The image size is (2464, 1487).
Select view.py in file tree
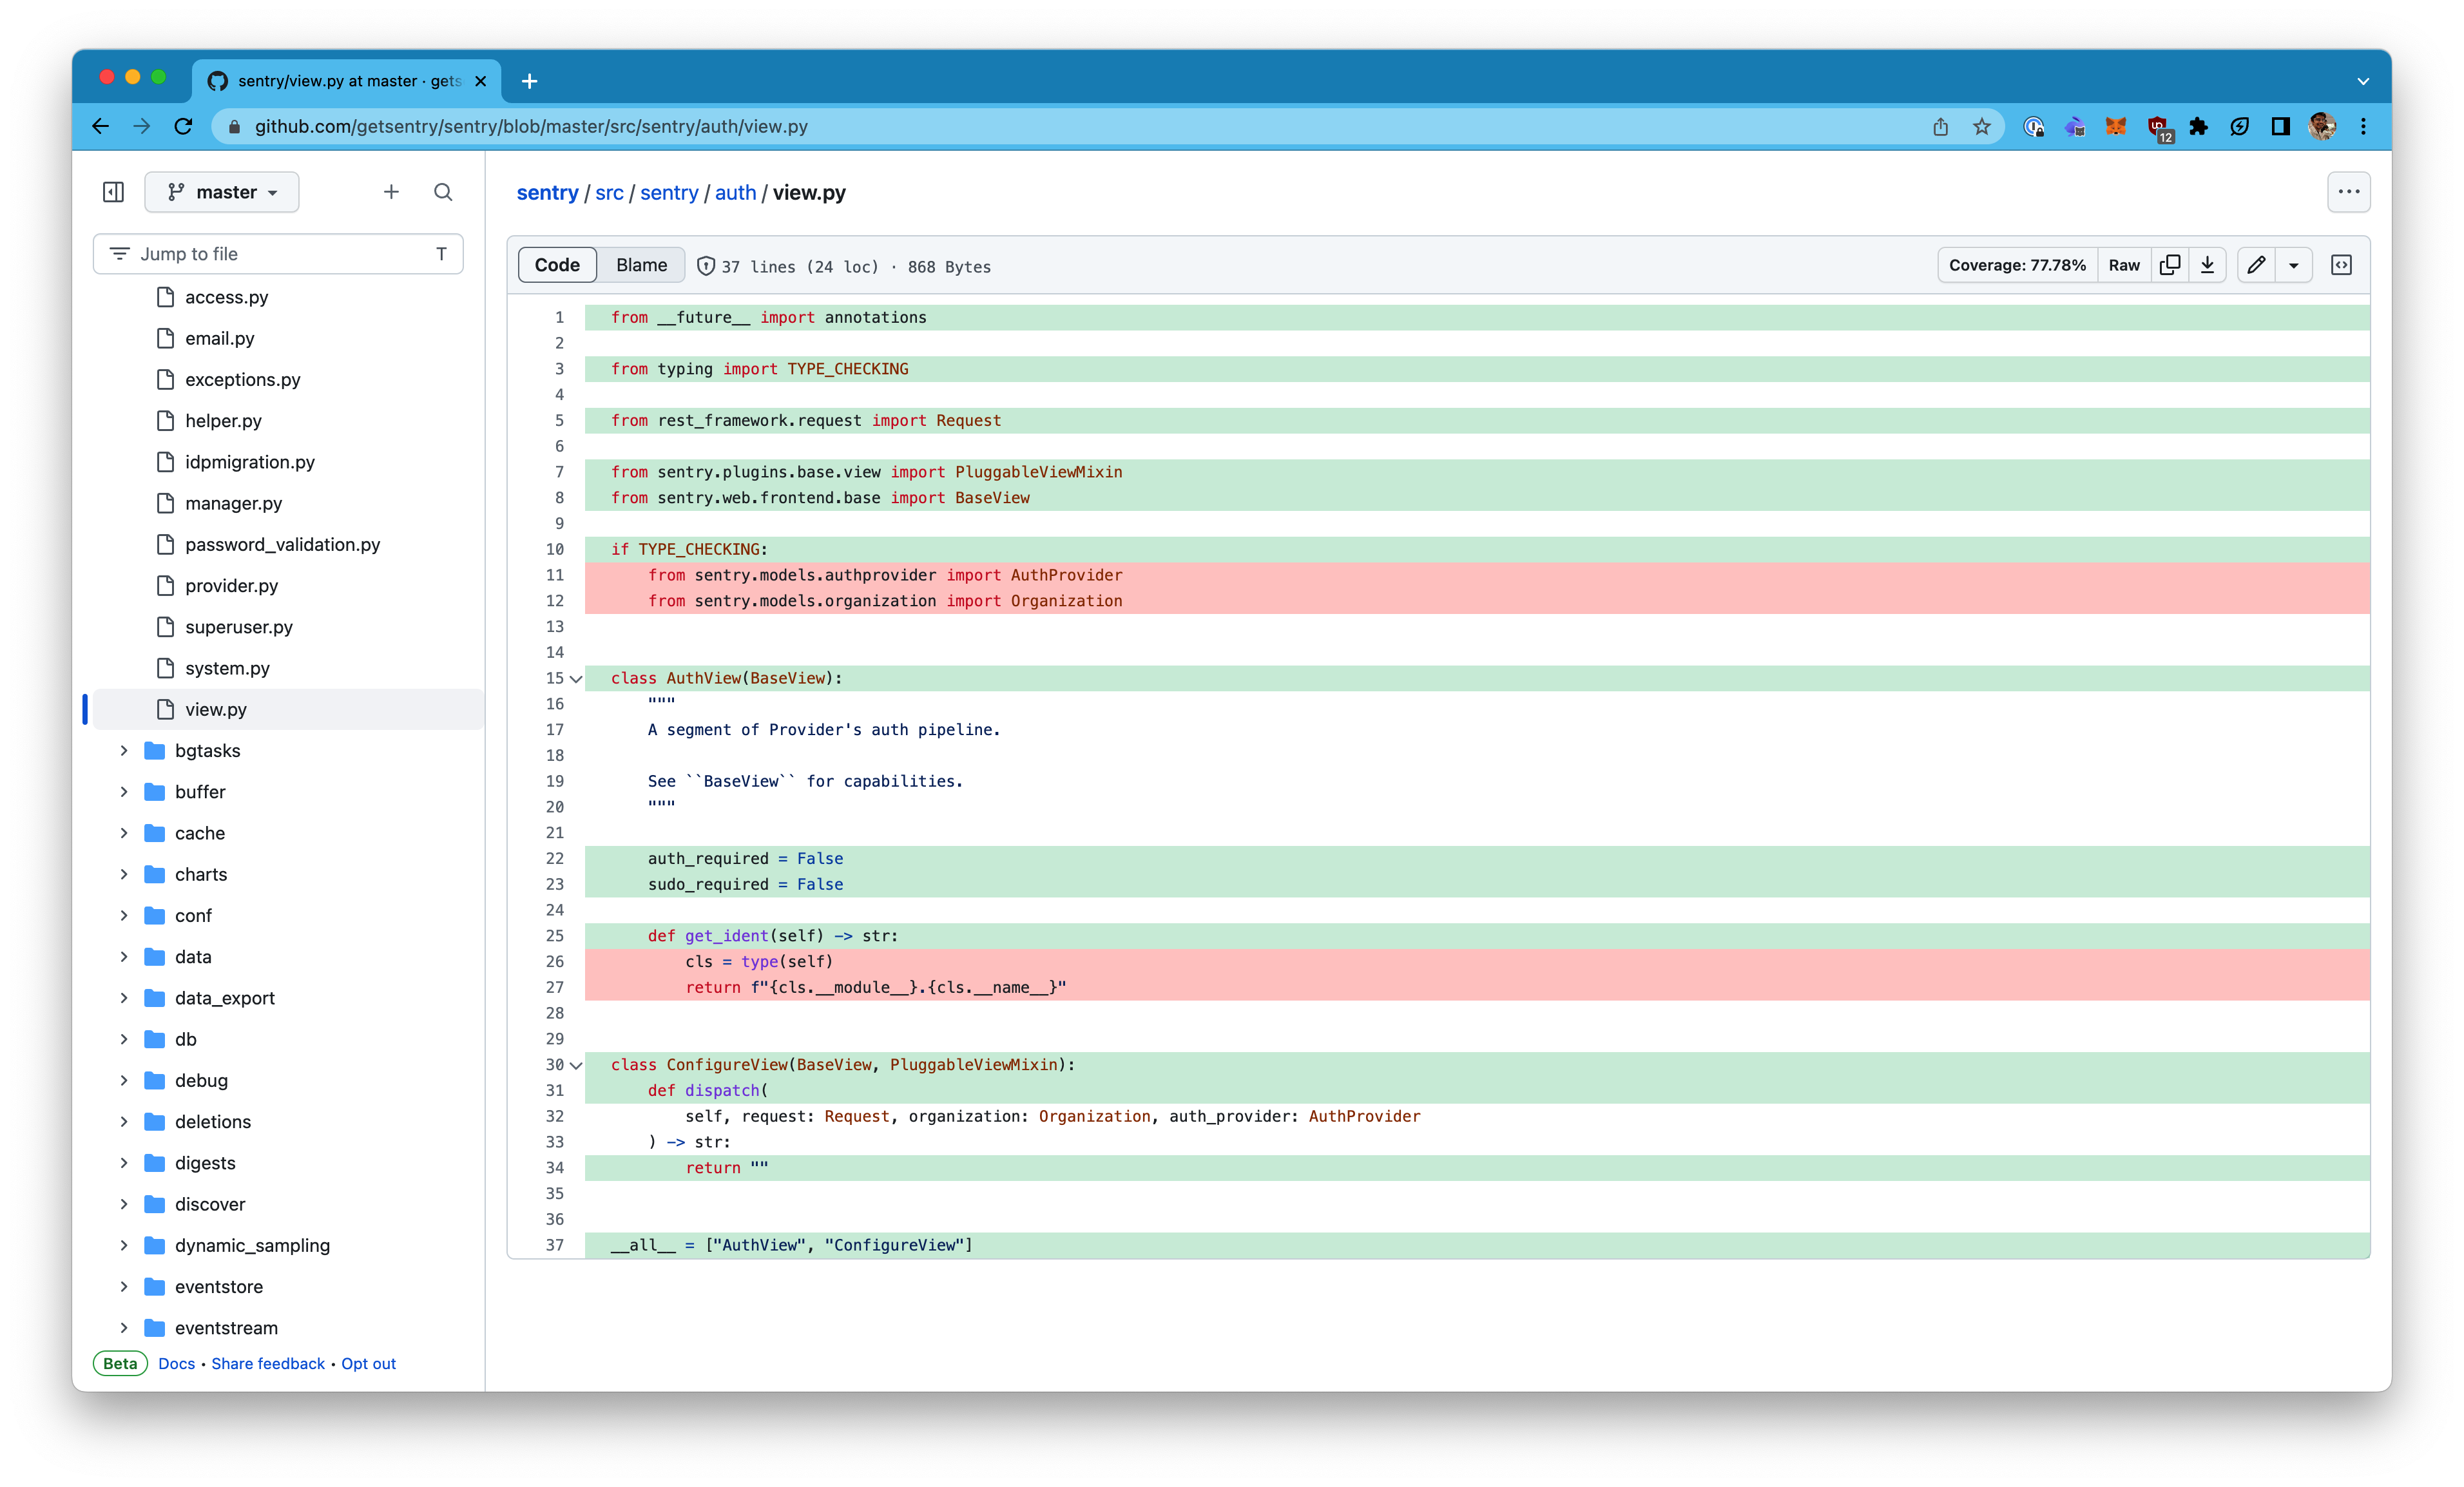pyautogui.click(x=215, y=709)
